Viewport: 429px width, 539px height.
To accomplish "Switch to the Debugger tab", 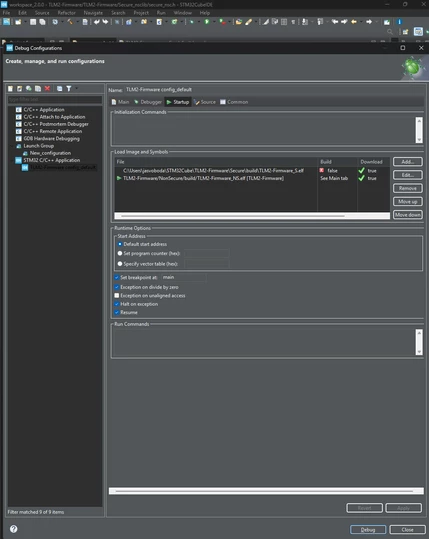I will coord(148,102).
